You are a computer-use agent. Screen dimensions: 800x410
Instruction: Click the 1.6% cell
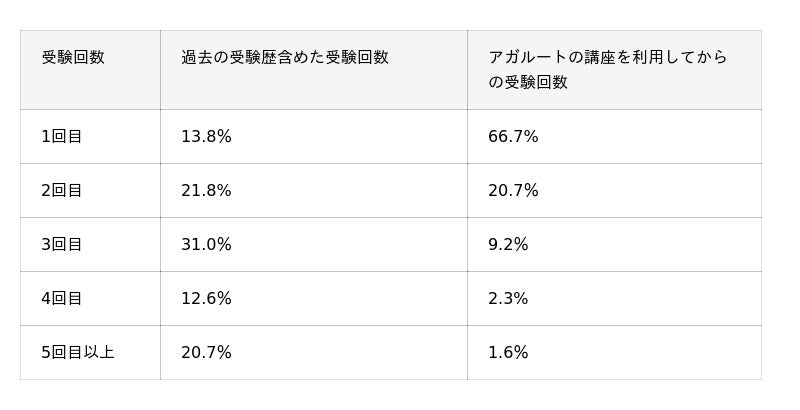tap(508, 353)
